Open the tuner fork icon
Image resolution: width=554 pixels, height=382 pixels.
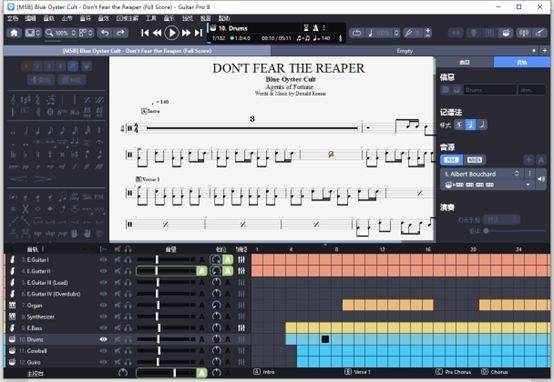click(x=523, y=33)
